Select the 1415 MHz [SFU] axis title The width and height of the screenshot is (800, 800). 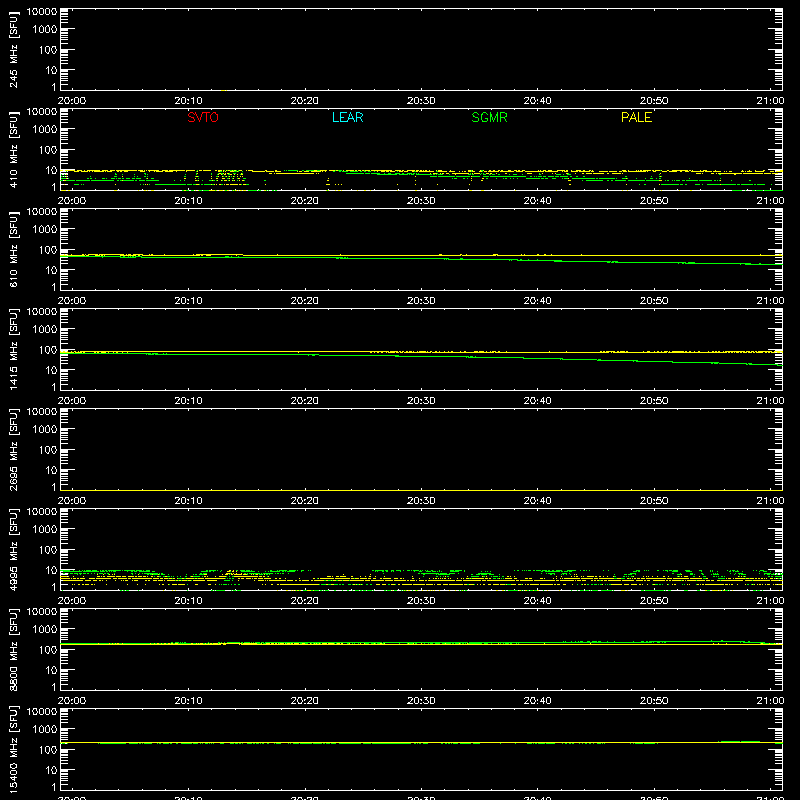coord(13,349)
